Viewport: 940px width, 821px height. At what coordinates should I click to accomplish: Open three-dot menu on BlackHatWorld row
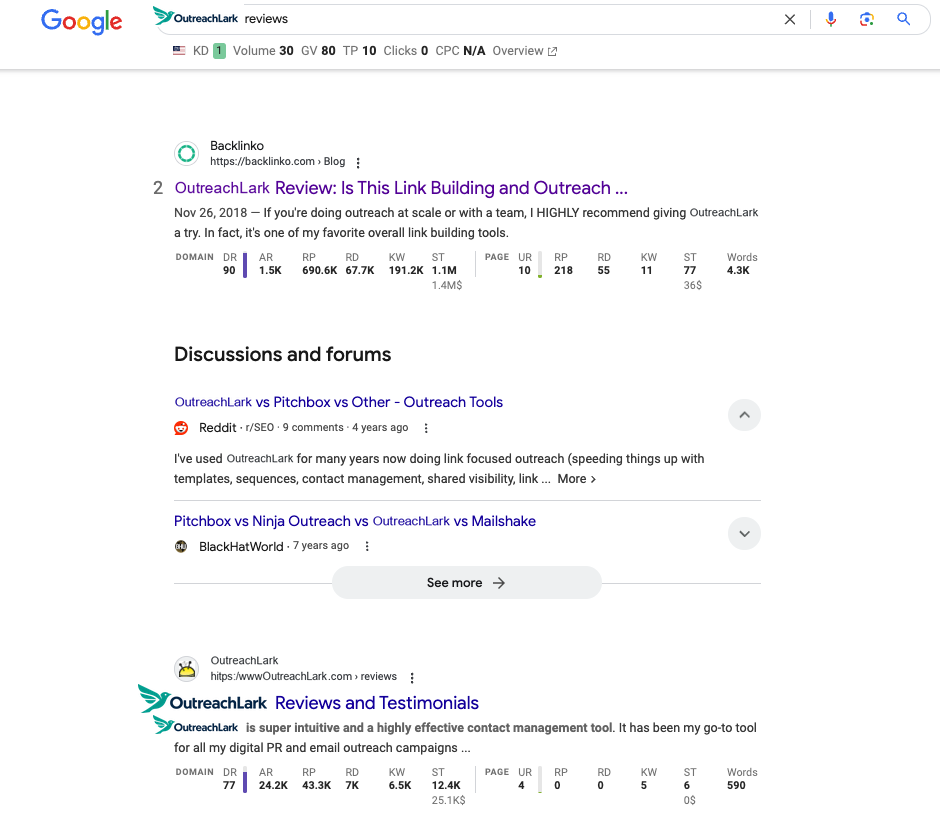pyautogui.click(x=367, y=546)
